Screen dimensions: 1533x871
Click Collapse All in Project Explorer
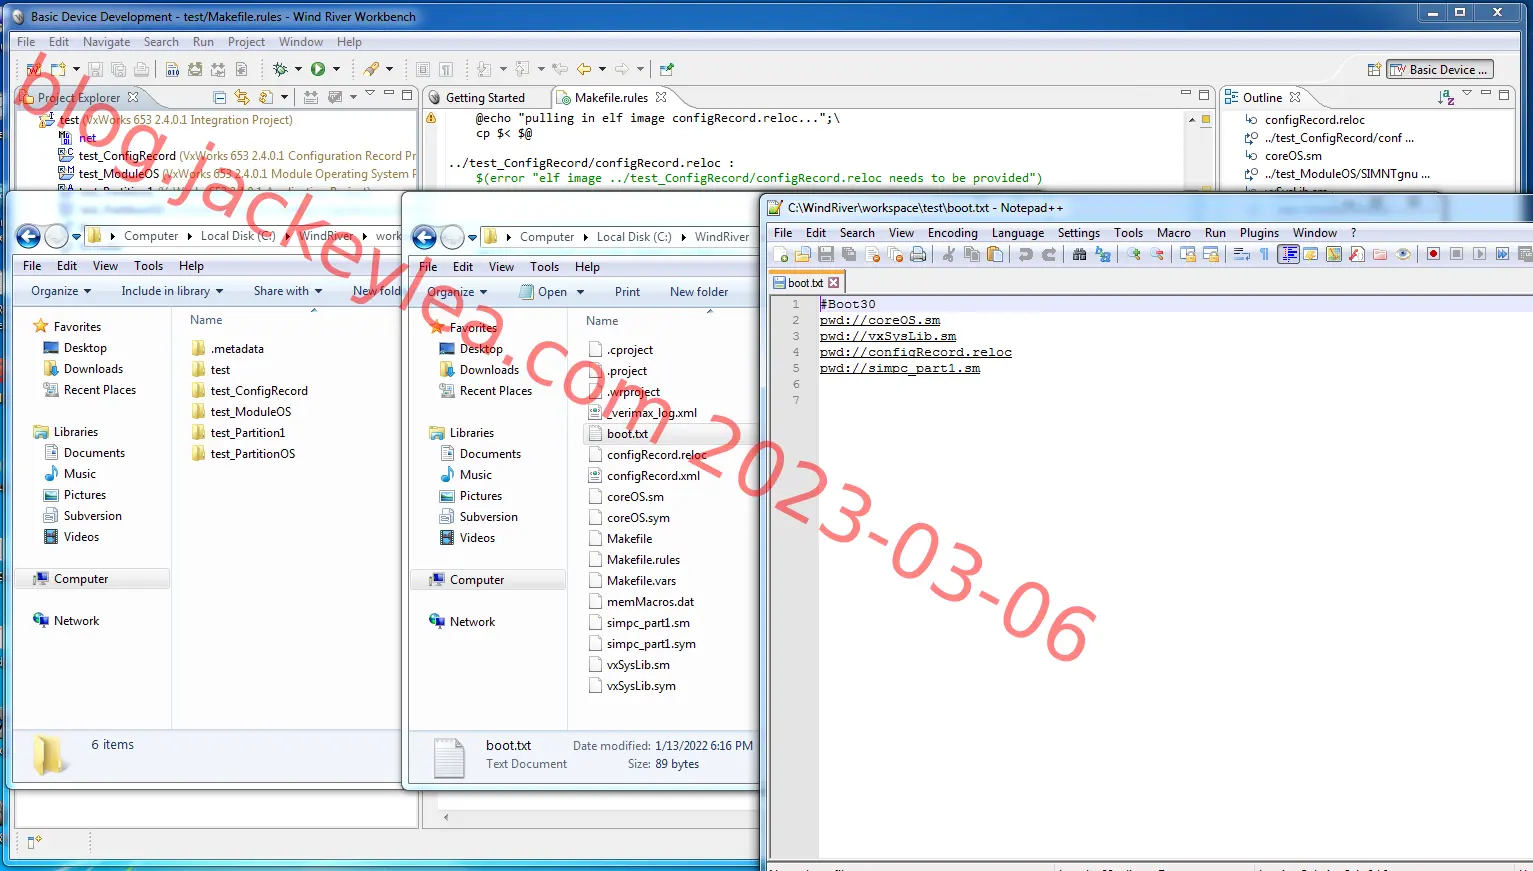[x=219, y=97]
